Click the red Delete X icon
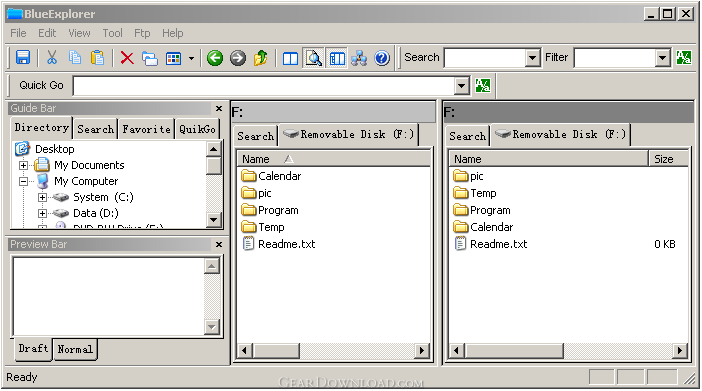 click(127, 58)
